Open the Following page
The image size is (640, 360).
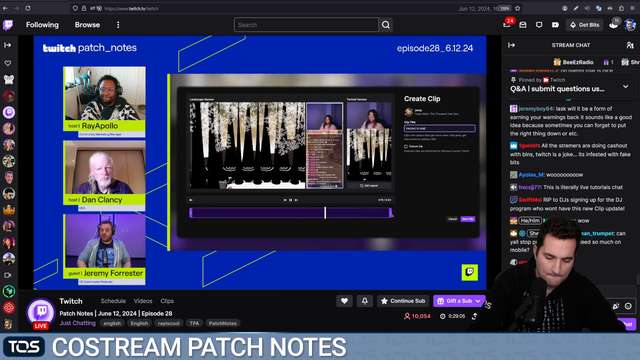click(x=42, y=25)
